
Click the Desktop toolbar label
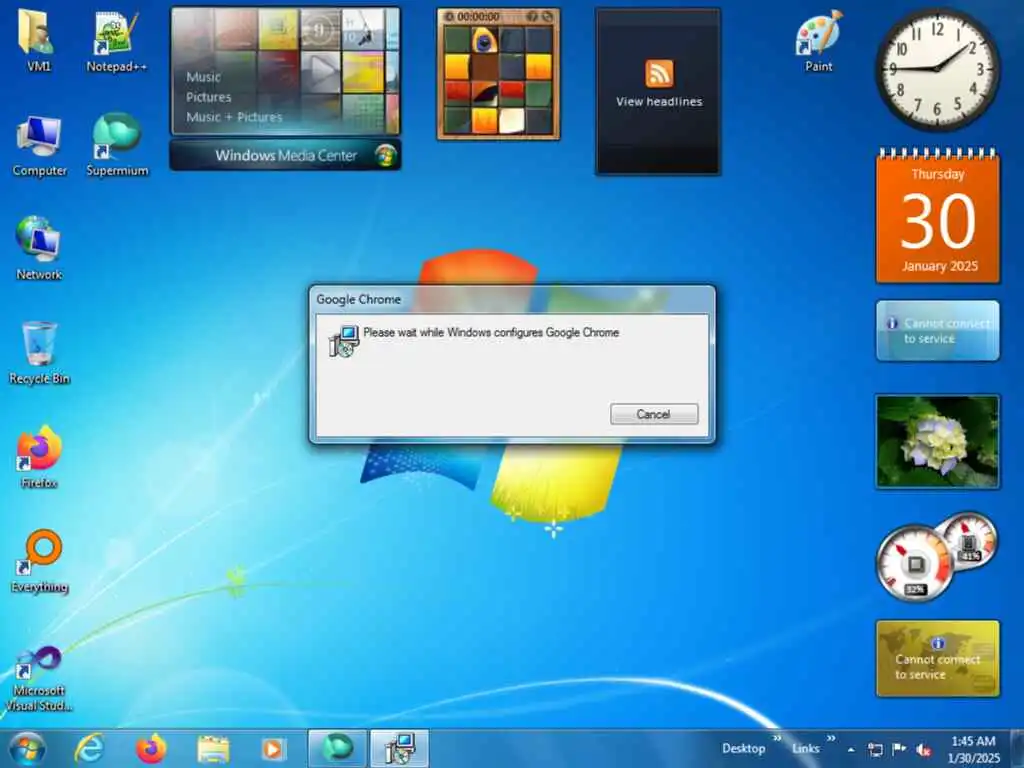point(743,749)
